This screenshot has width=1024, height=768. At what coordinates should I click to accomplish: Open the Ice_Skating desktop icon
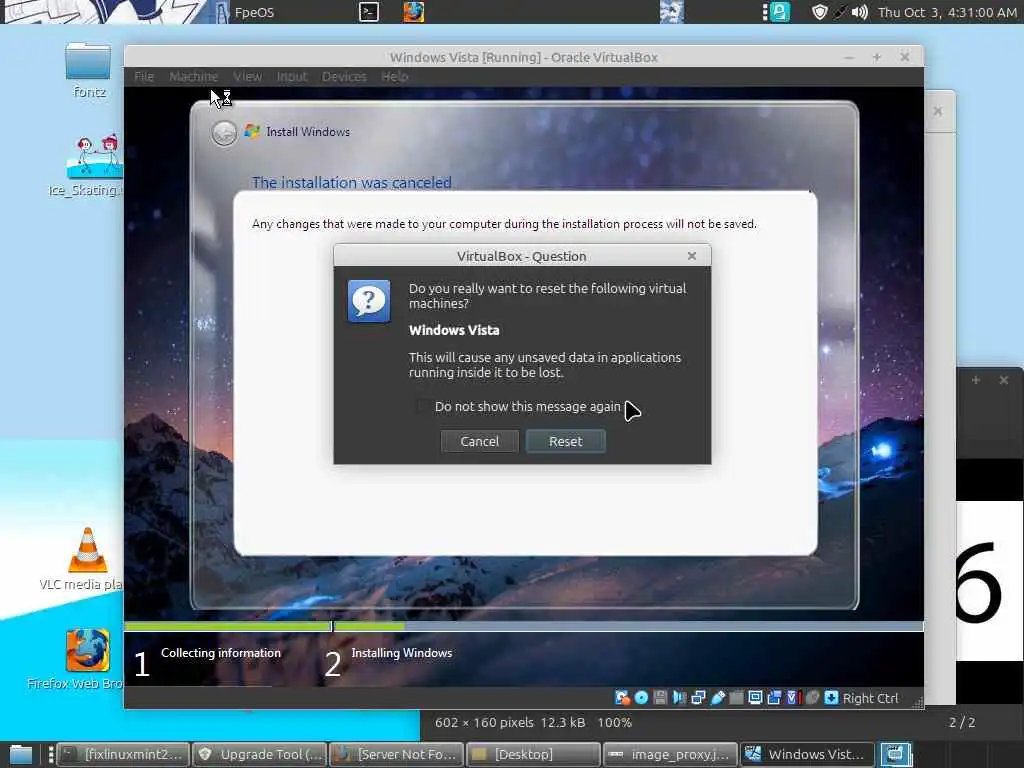(90, 165)
